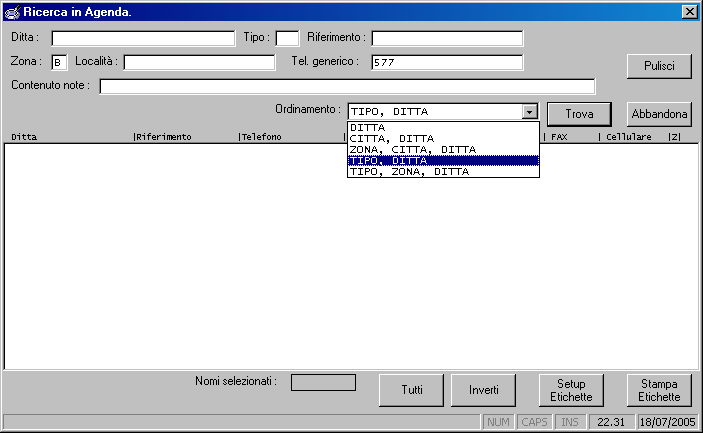The image size is (703, 433).
Task: Click the Riferimento input field
Action: 447,38
